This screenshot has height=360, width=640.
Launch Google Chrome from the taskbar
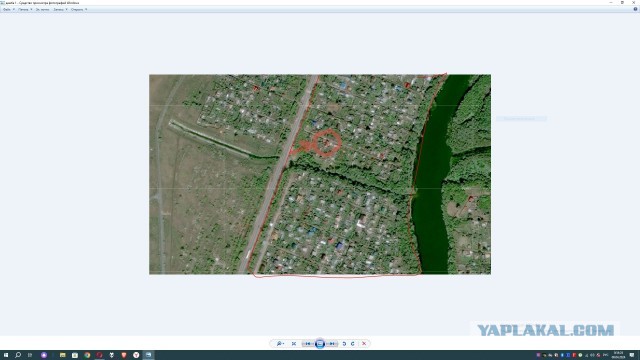[x=87, y=355]
